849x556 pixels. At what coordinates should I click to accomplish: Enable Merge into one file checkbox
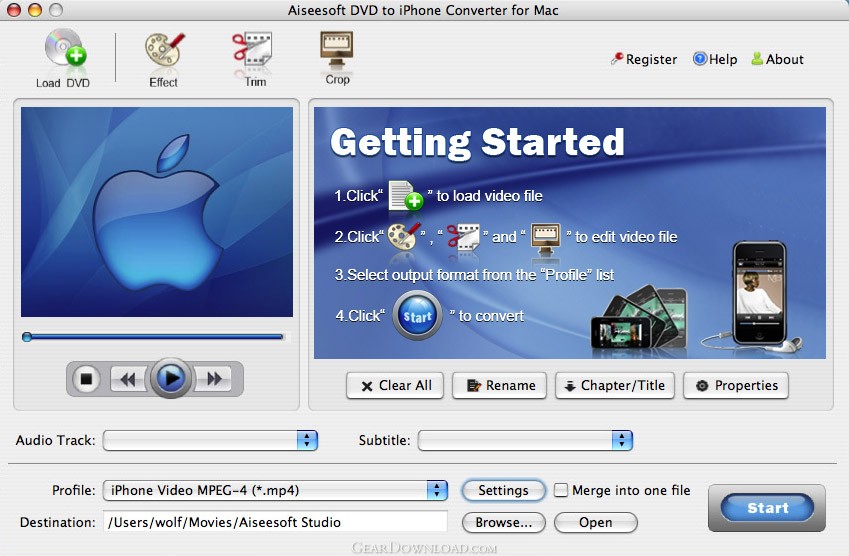(561, 490)
